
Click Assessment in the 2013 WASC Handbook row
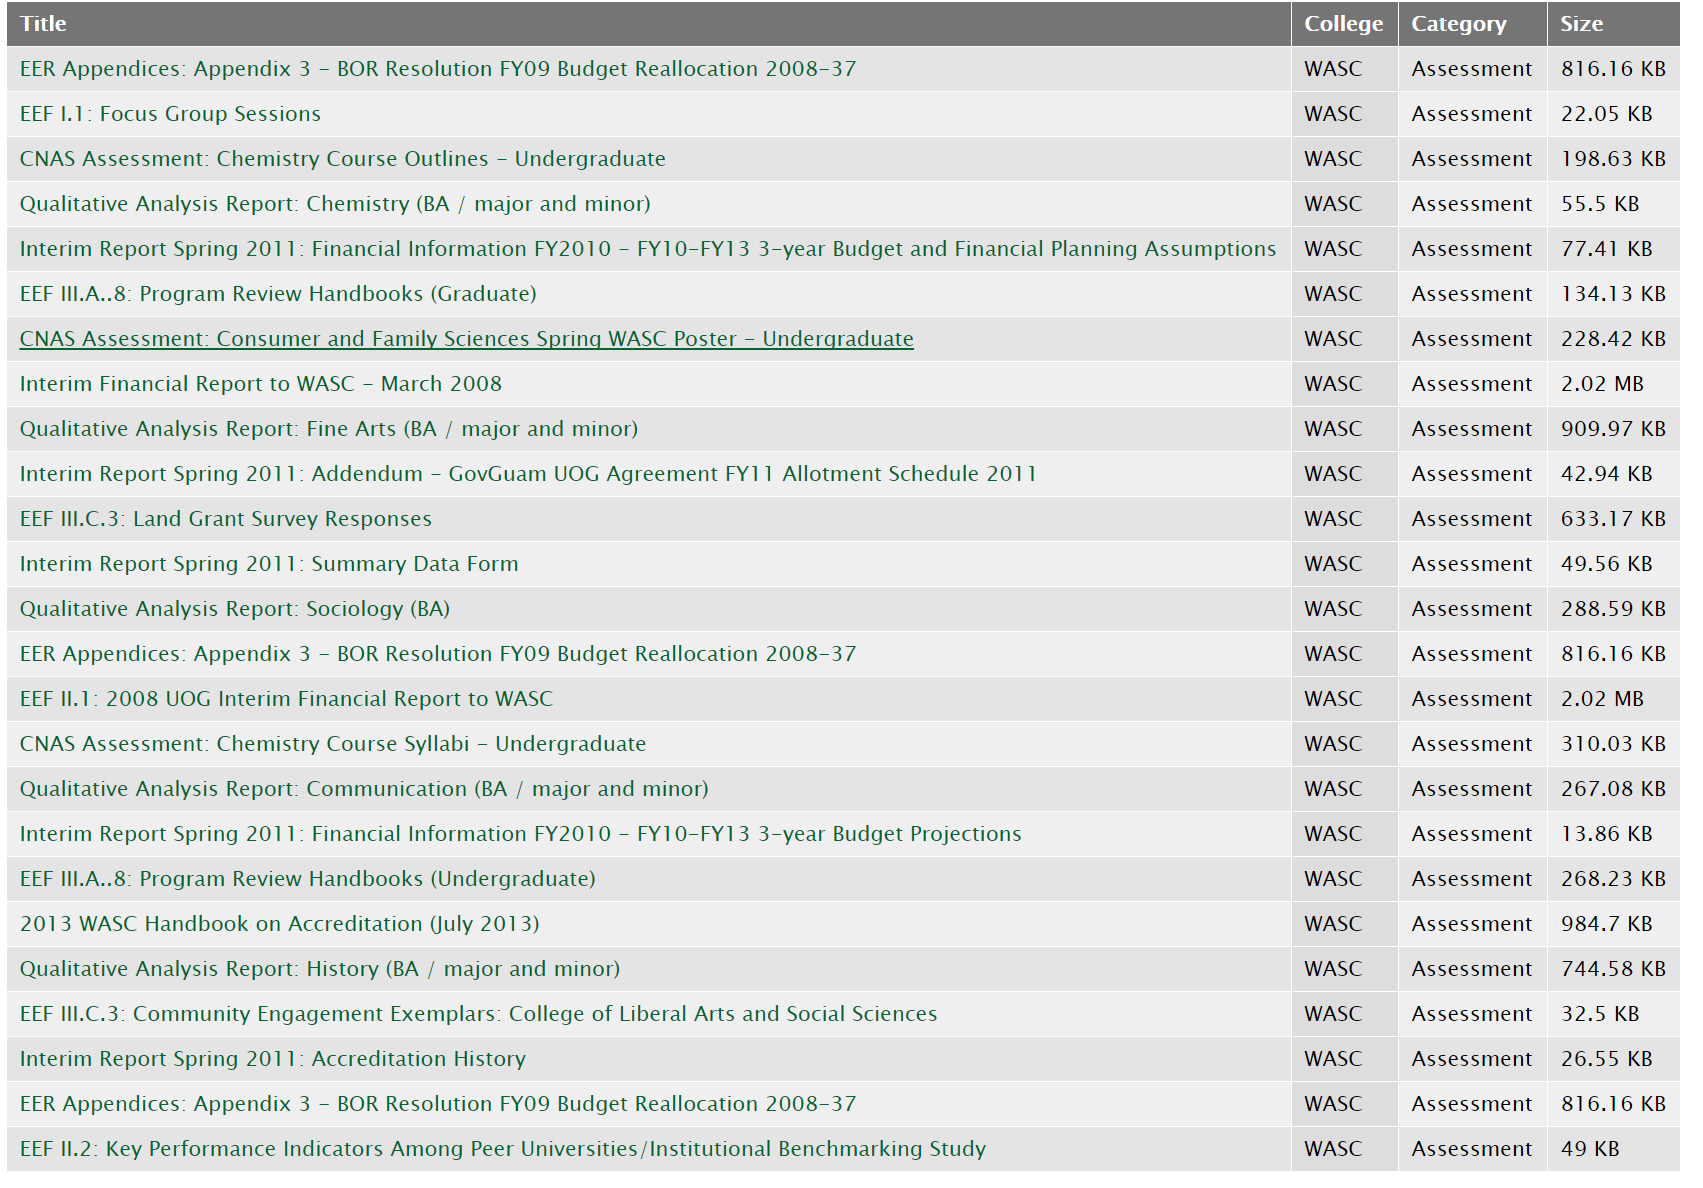point(1471,924)
